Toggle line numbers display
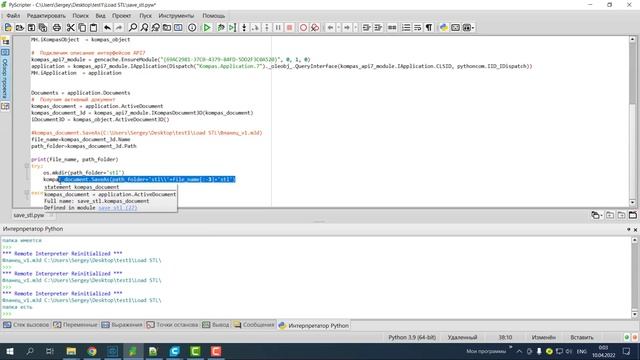This screenshot has width=640, height=360. point(406,27)
